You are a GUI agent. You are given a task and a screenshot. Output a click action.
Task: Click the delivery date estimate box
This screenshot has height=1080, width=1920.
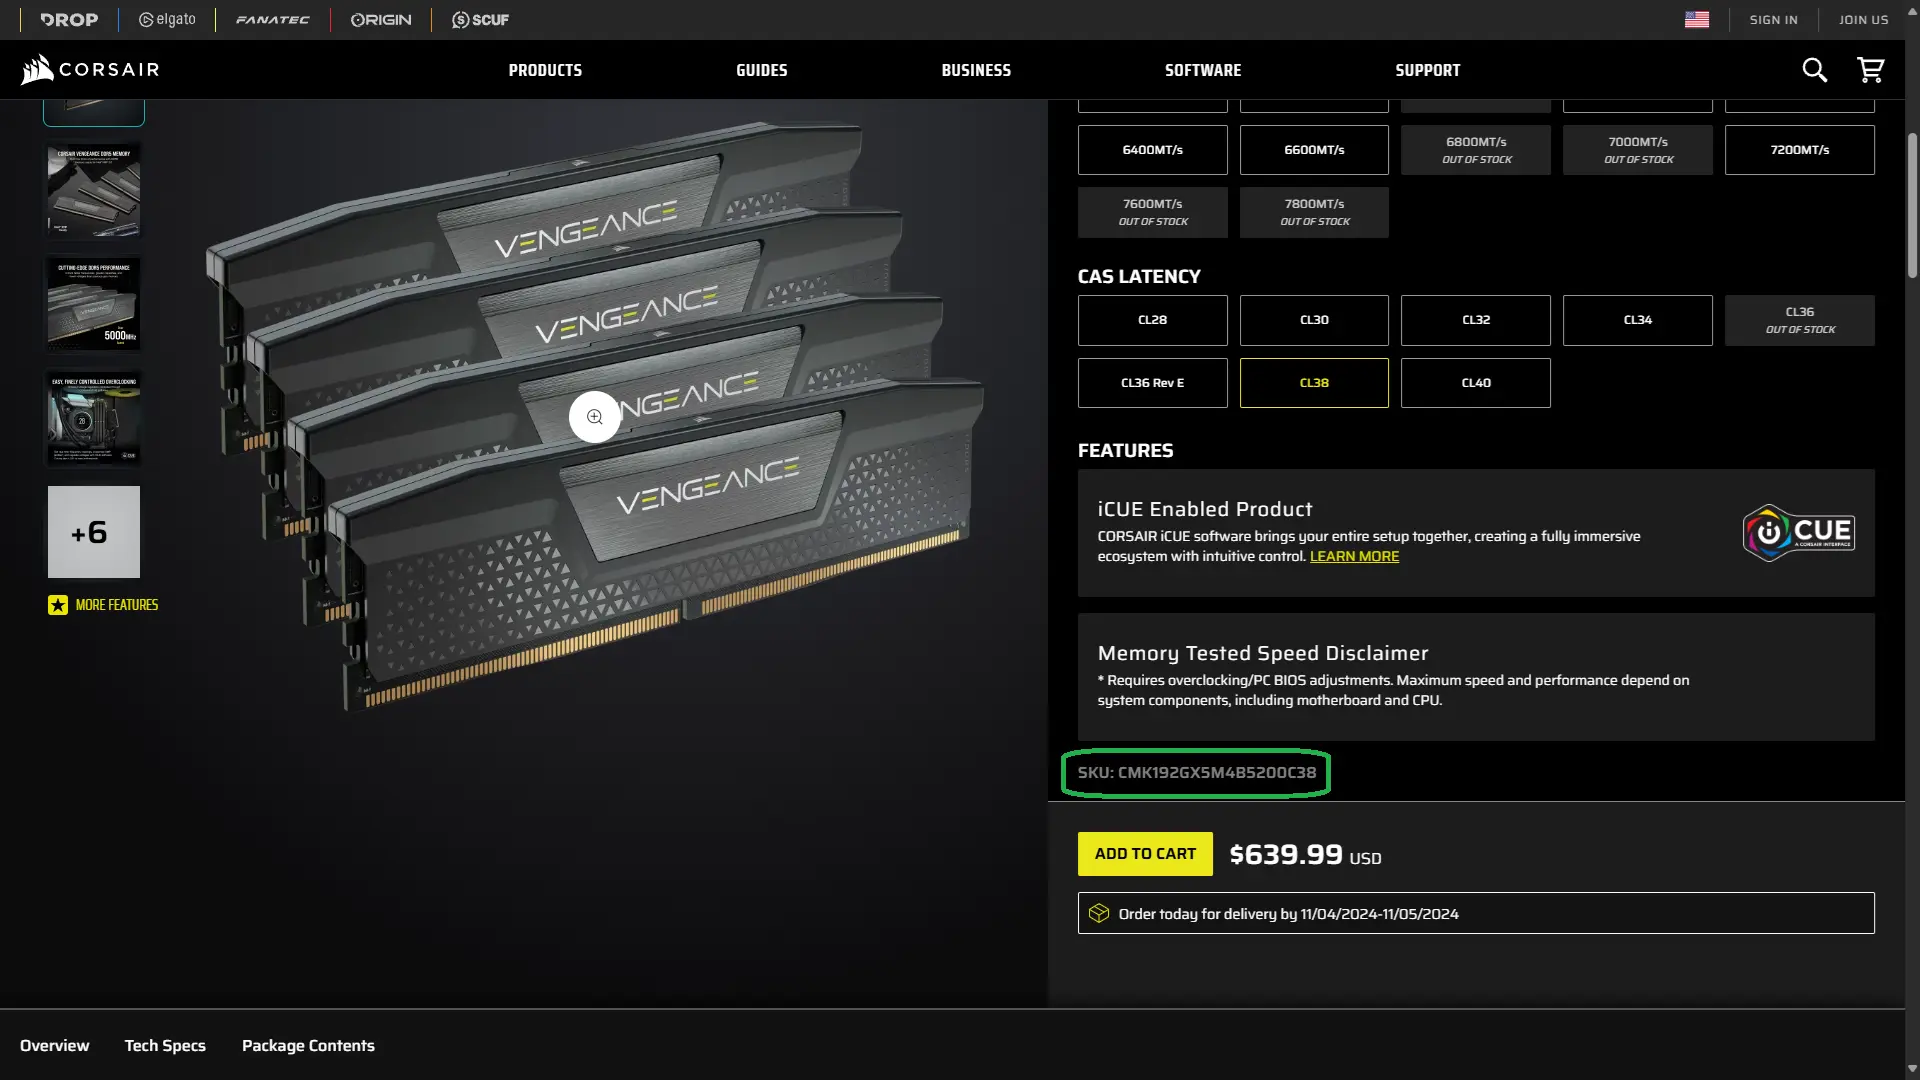pos(1476,913)
